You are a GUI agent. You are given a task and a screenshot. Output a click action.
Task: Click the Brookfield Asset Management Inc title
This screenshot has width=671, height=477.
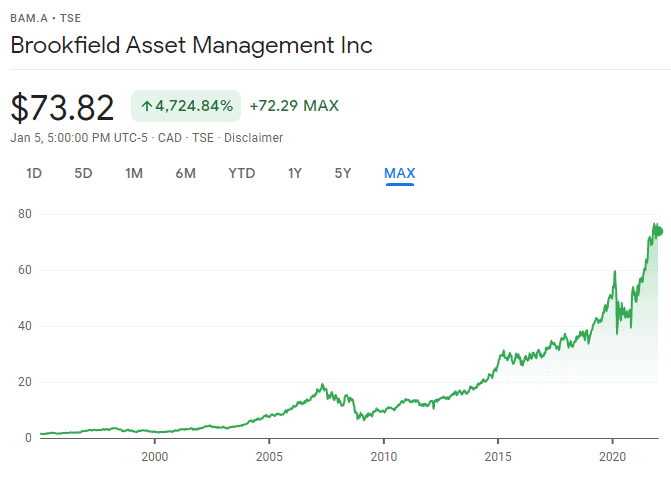[190, 46]
